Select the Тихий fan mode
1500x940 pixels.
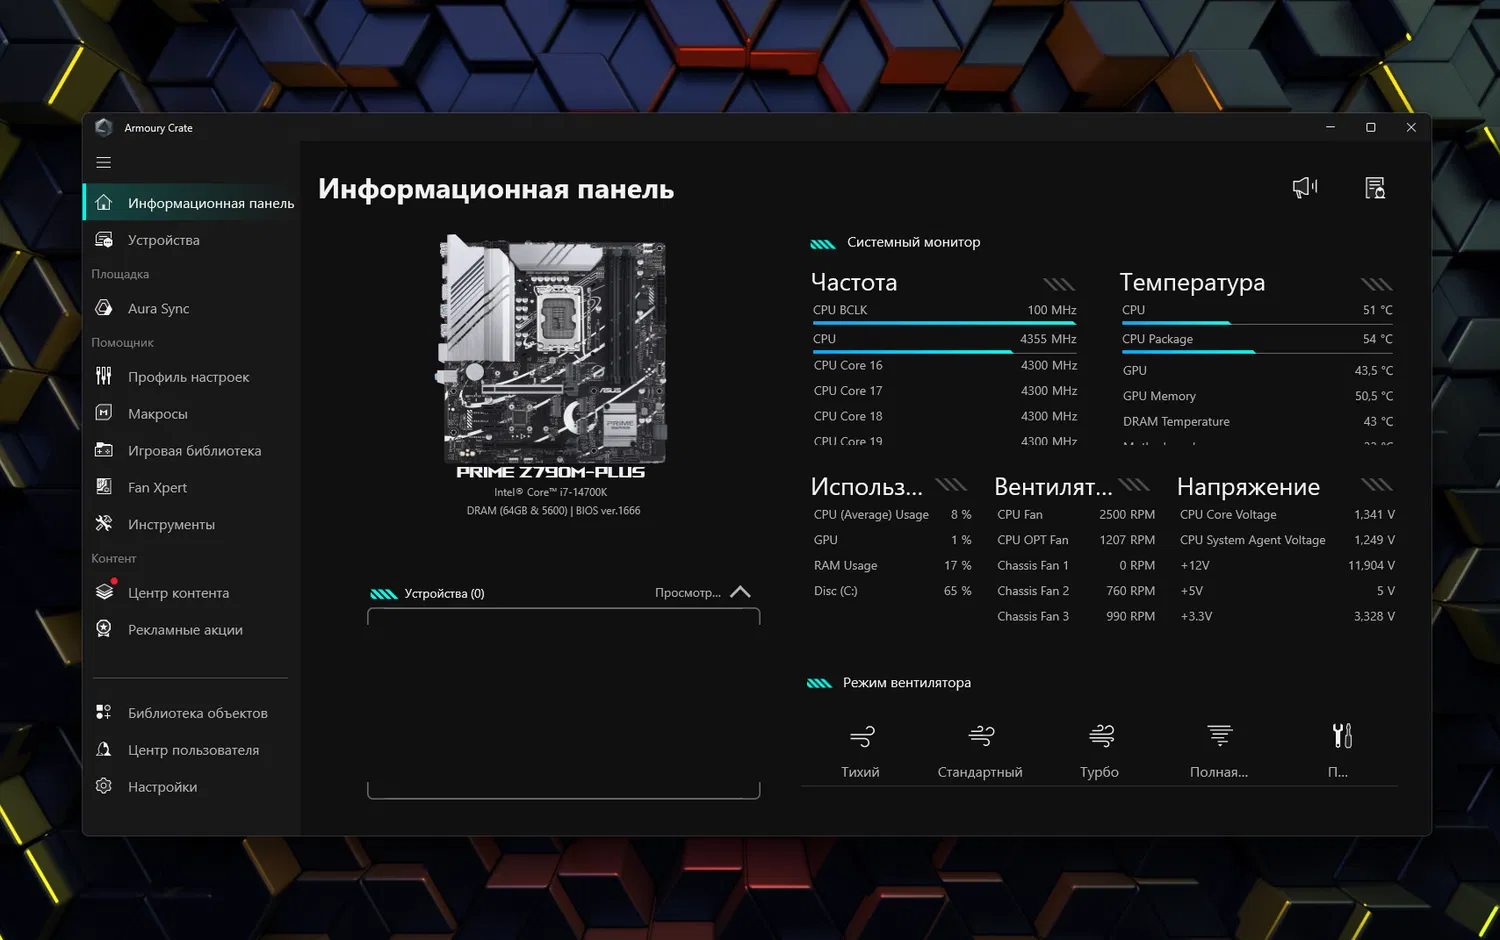[x=861, y=750]
